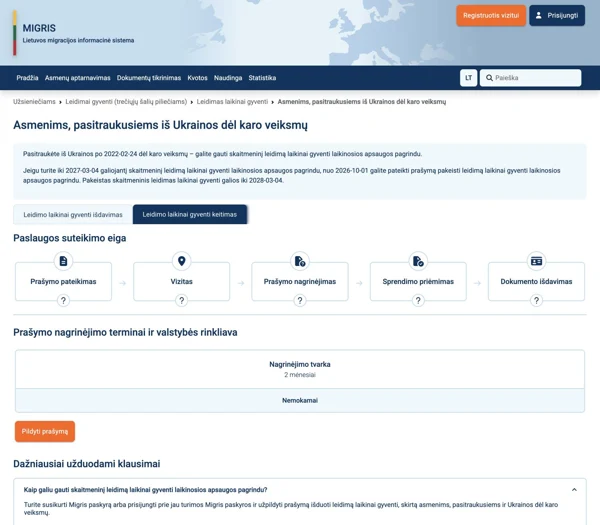Click the Vizitas step card
600x525 pixels.
click(x=181, y=281)
